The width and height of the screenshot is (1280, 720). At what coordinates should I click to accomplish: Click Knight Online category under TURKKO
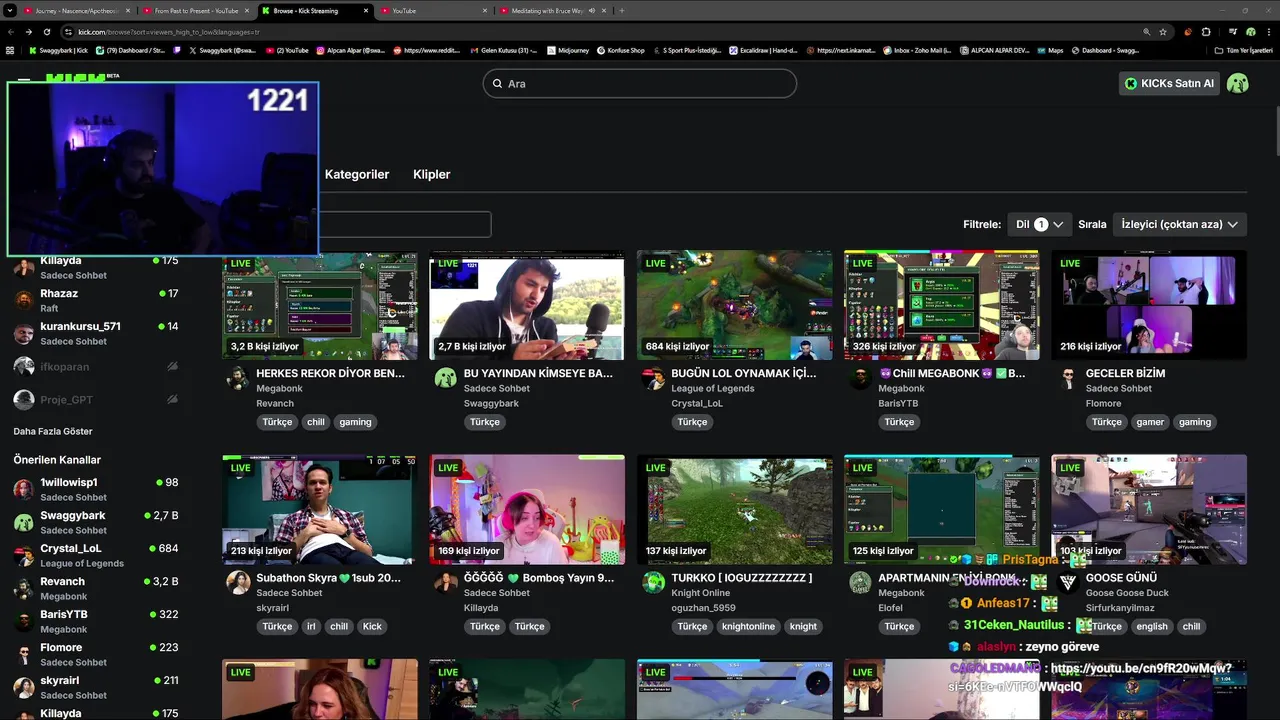click(x=701, y=592)
